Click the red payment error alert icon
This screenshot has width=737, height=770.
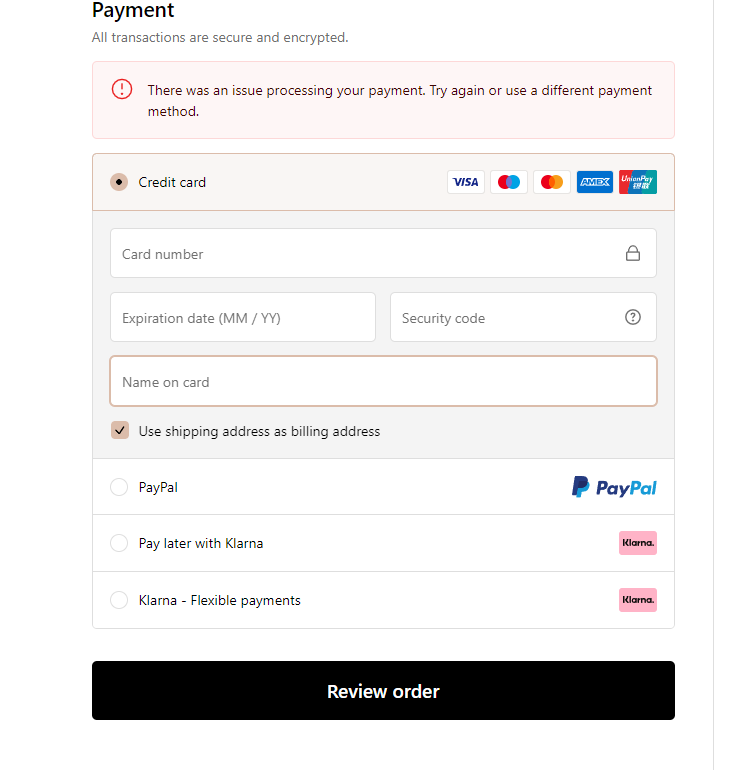[x=122, y=89]
